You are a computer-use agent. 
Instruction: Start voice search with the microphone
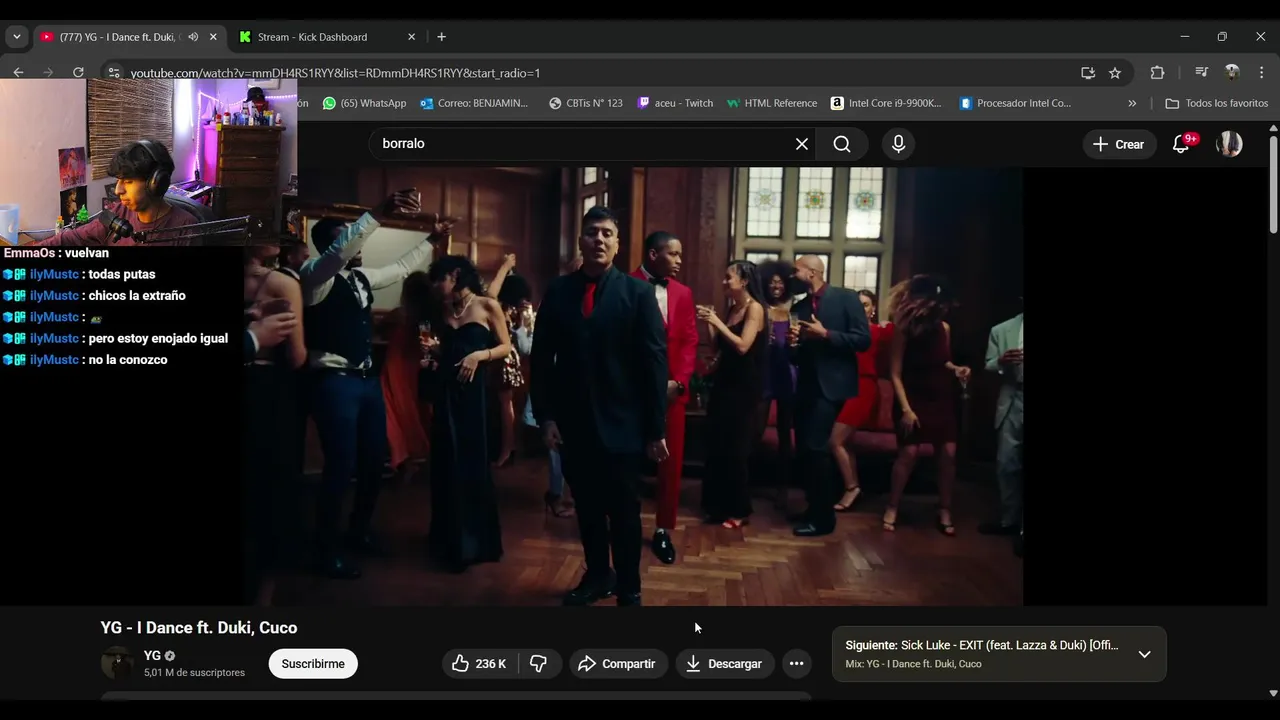[898, 144]
